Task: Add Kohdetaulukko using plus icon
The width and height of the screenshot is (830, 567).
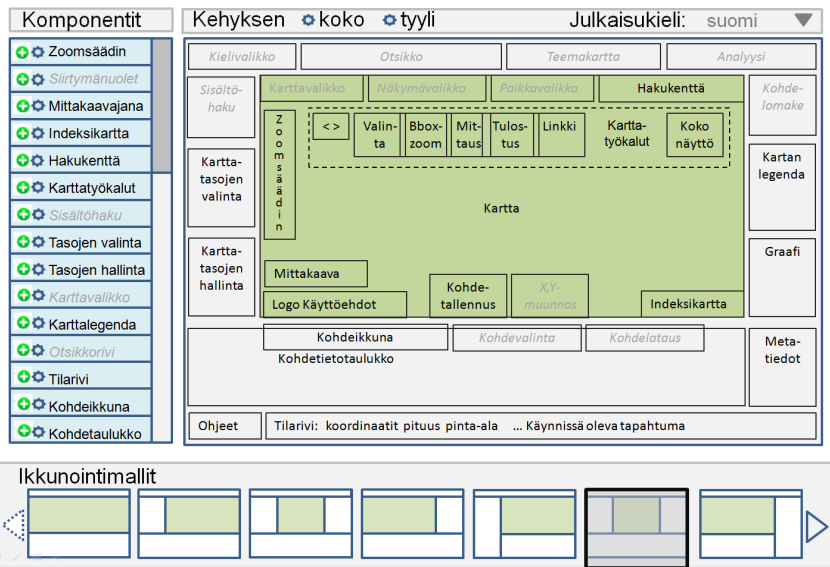Action: 22,431
